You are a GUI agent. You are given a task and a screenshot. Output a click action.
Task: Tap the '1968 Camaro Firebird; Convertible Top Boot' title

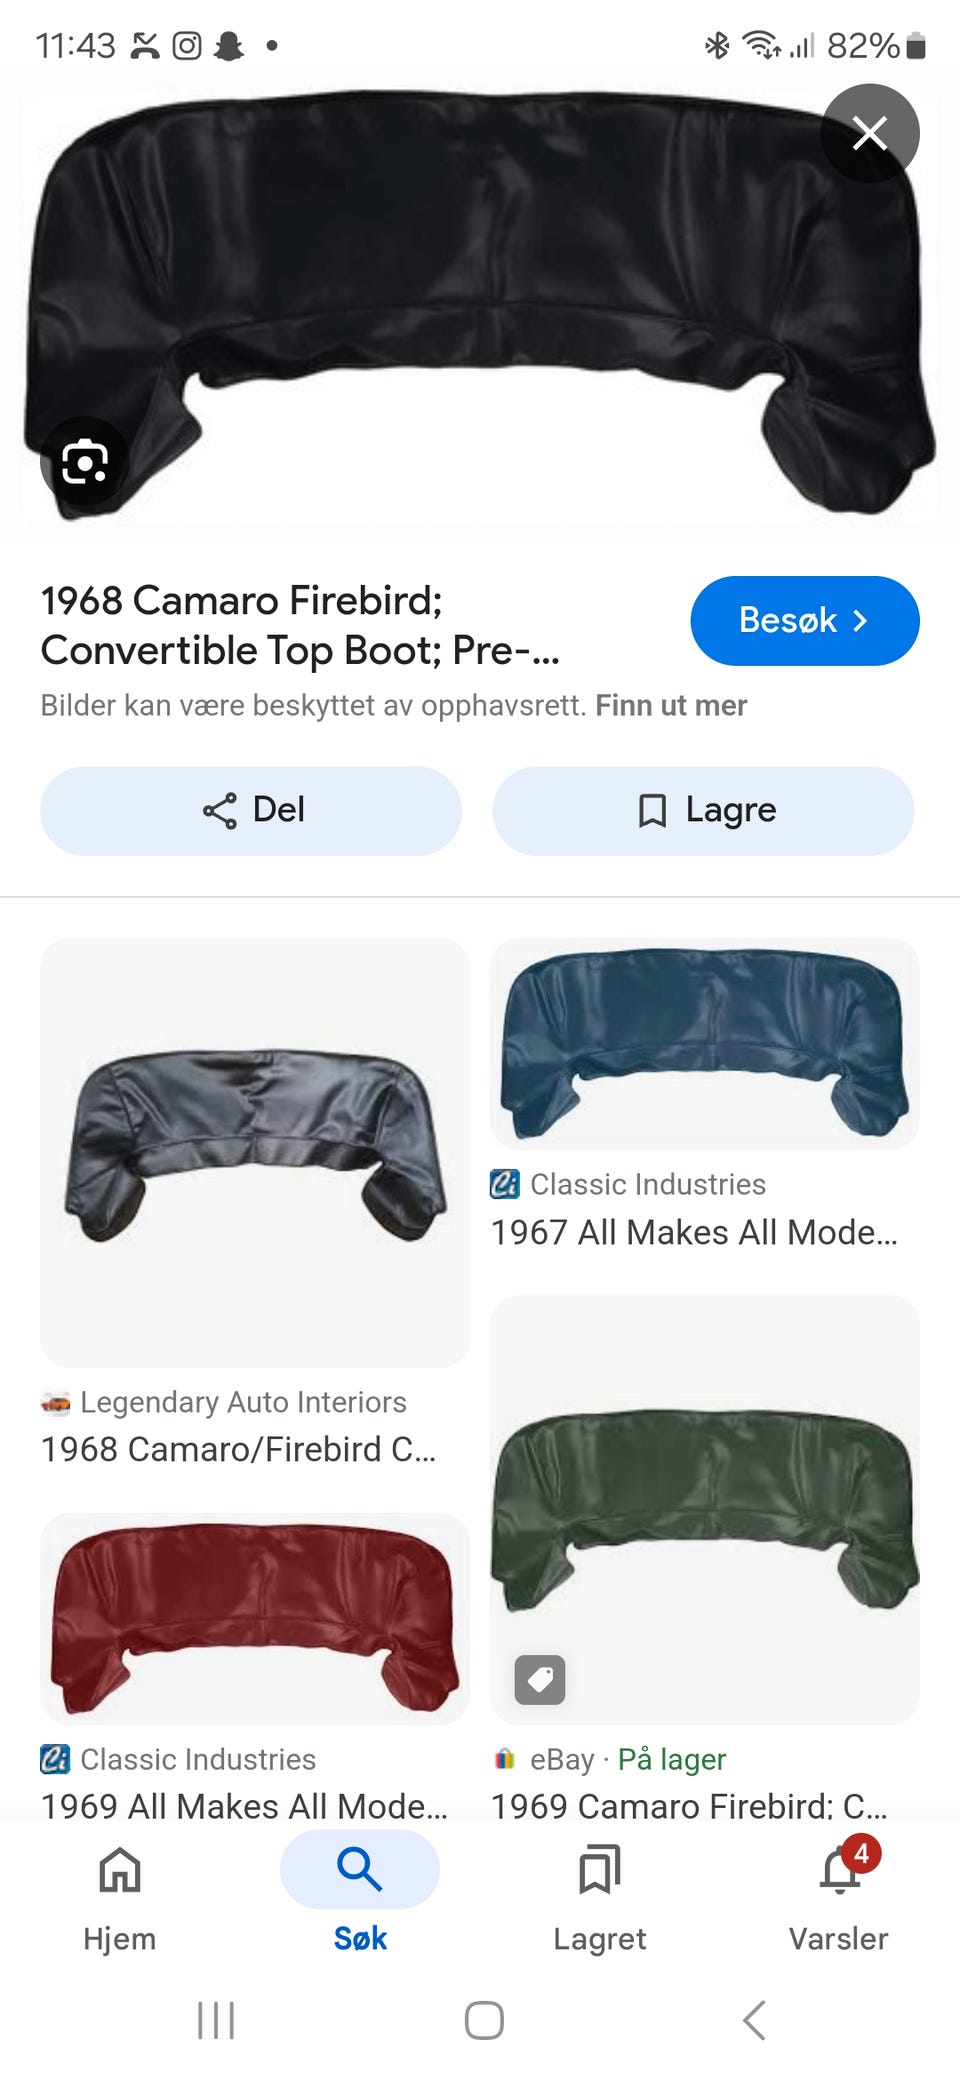300,626
